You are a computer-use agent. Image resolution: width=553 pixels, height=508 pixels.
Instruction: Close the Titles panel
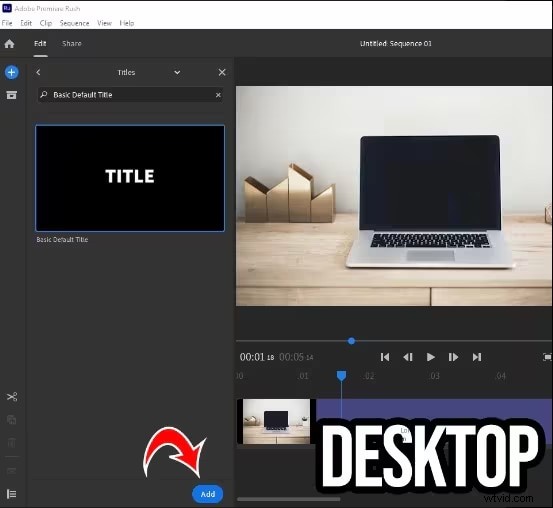pyautogui.click(x=222, y=72)
